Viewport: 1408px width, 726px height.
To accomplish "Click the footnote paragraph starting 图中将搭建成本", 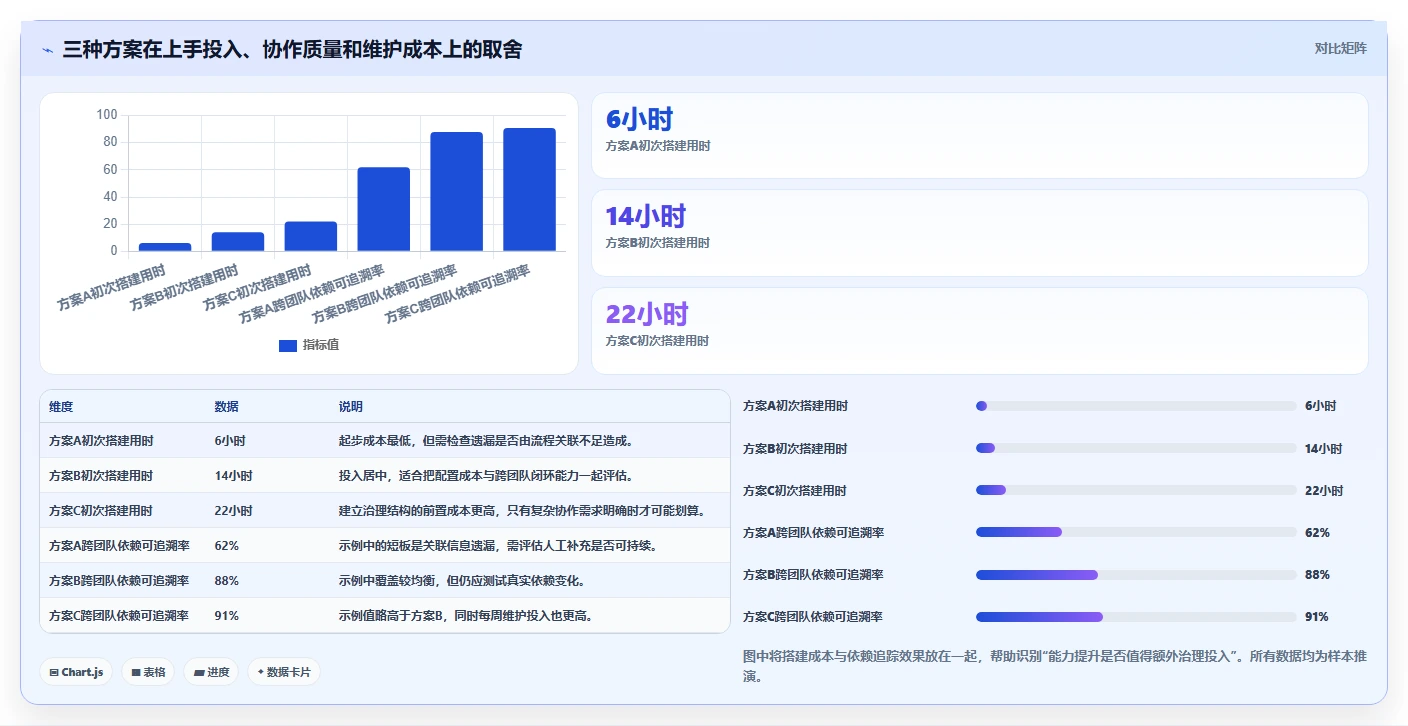I will click(1055, 666).
